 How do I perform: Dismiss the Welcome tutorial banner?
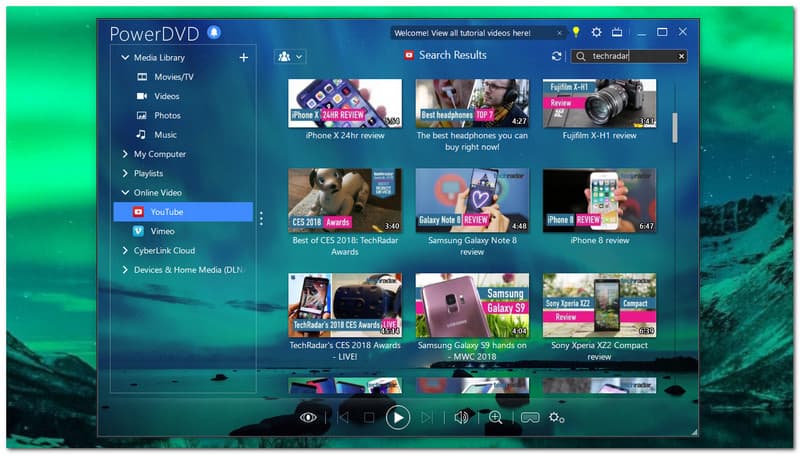[x=559, y=33]
